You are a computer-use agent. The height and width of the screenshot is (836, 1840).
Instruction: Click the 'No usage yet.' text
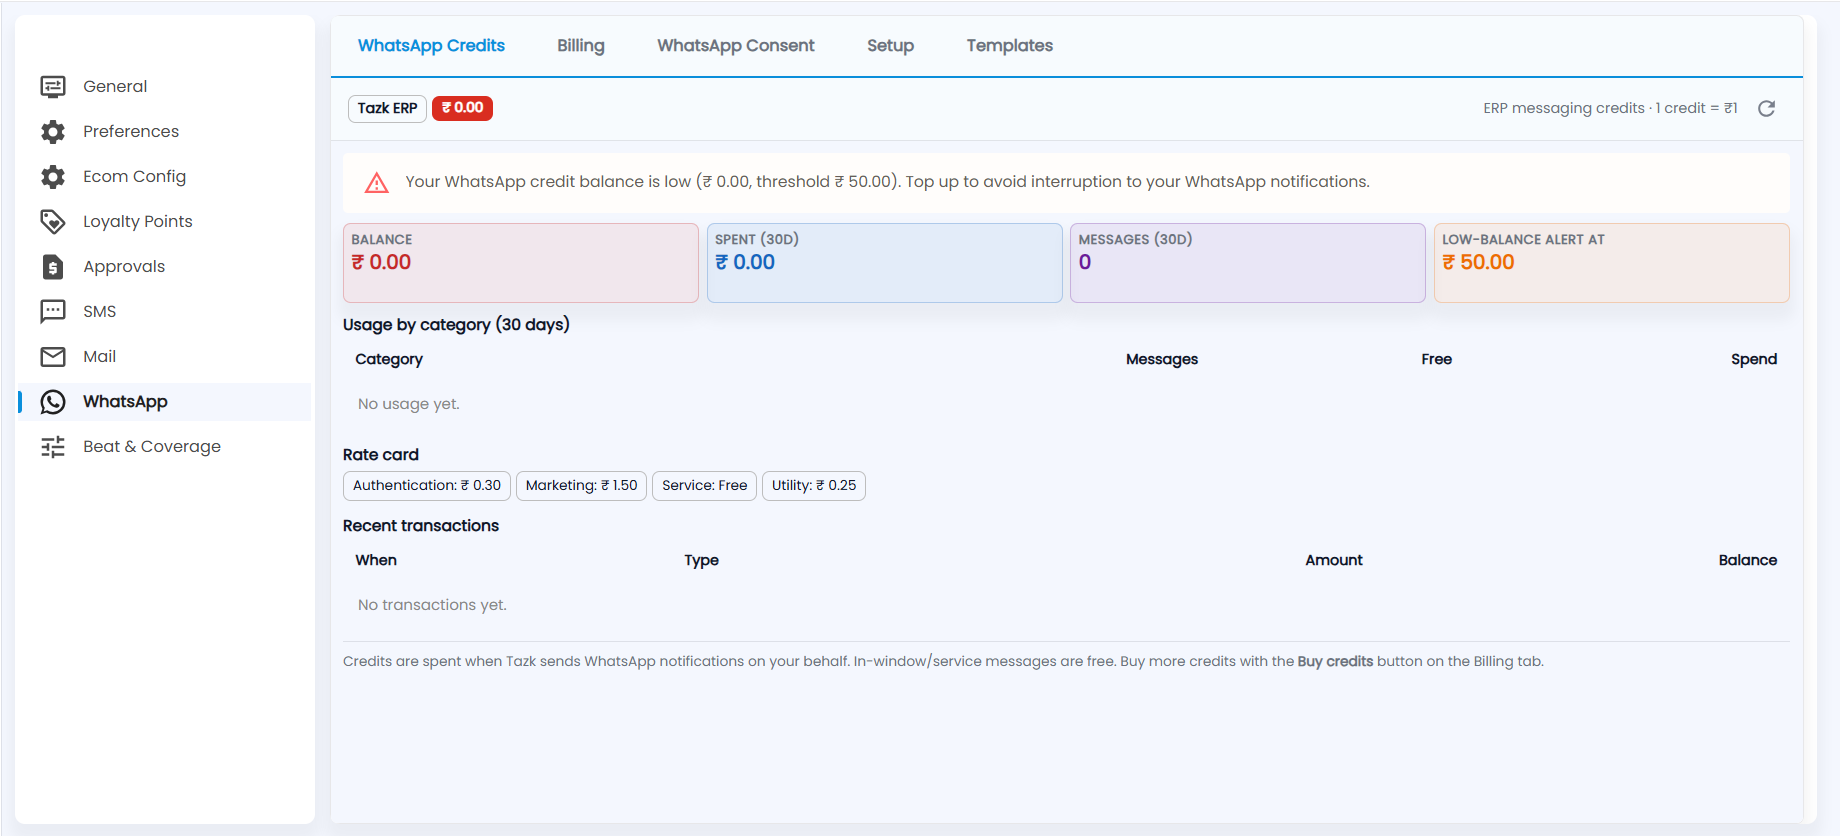click(409, 405)
